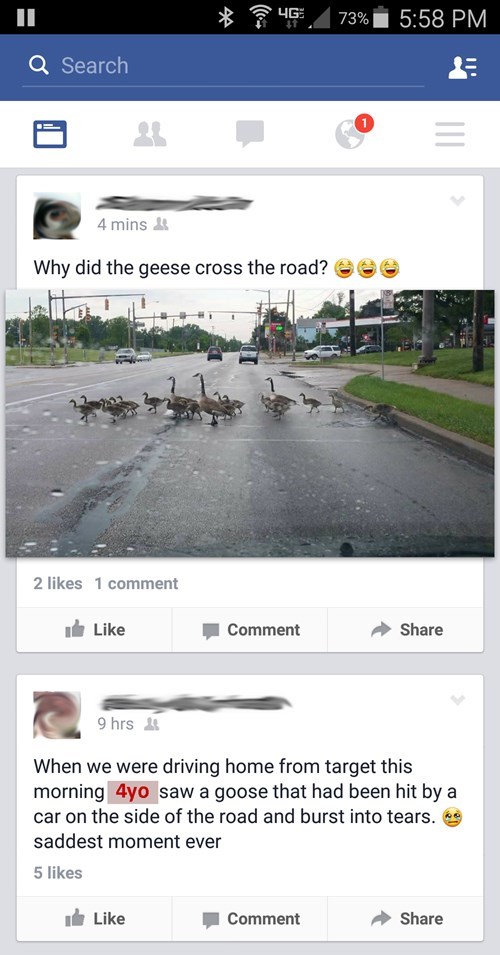Viewport: 500px width, 955px height.
Task: Open notifications globe with red badge
Action: (353, 131)
